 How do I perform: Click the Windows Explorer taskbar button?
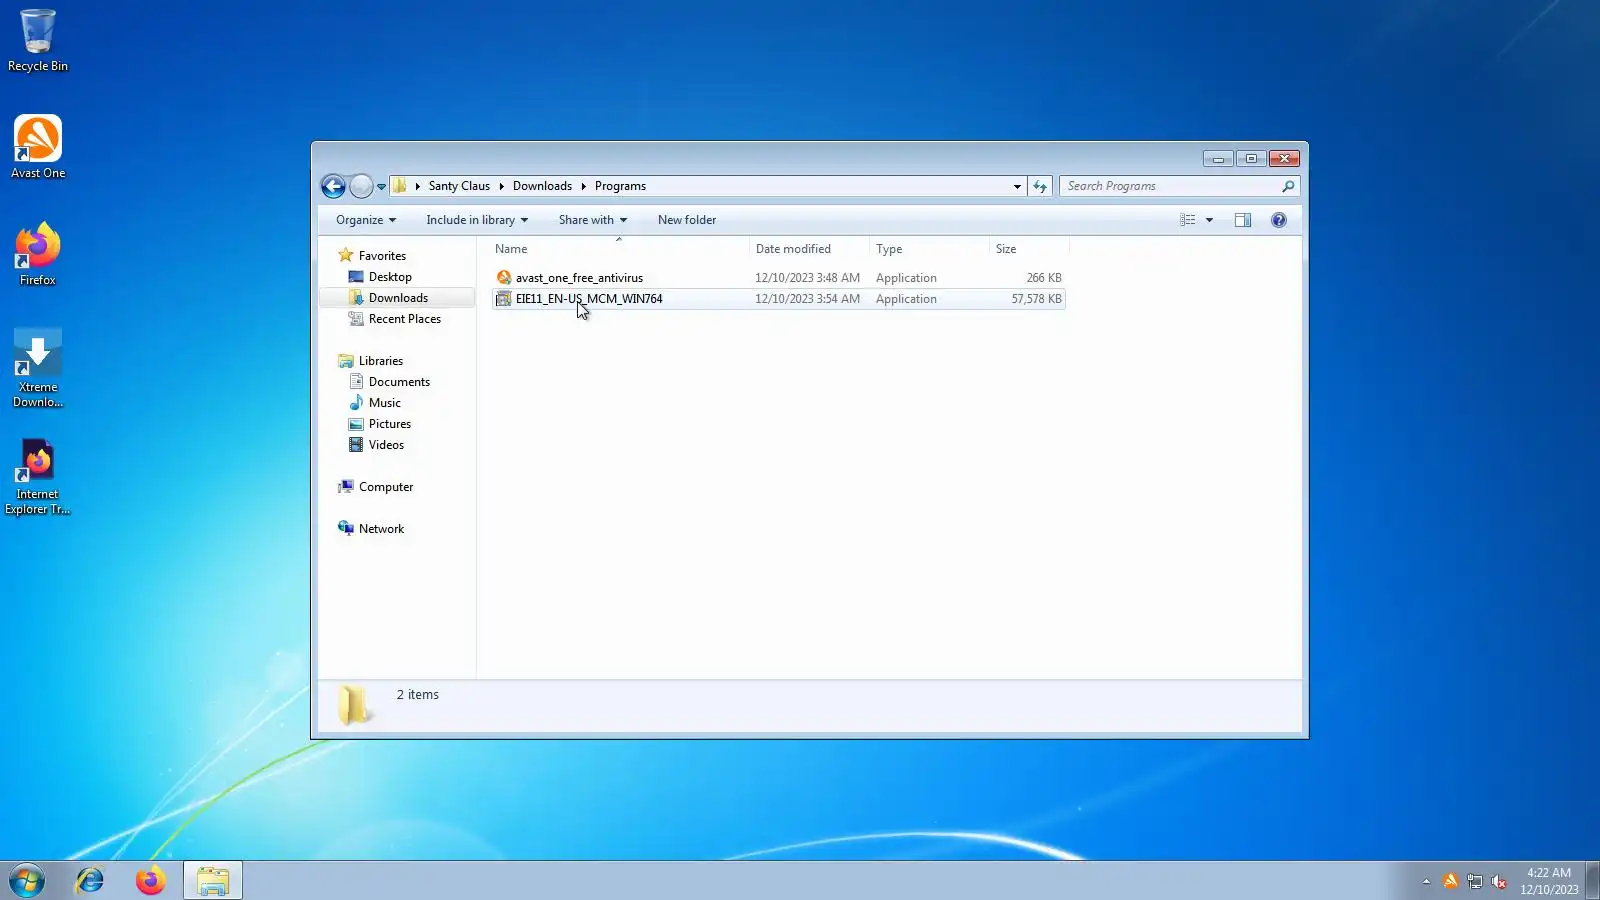212,881
